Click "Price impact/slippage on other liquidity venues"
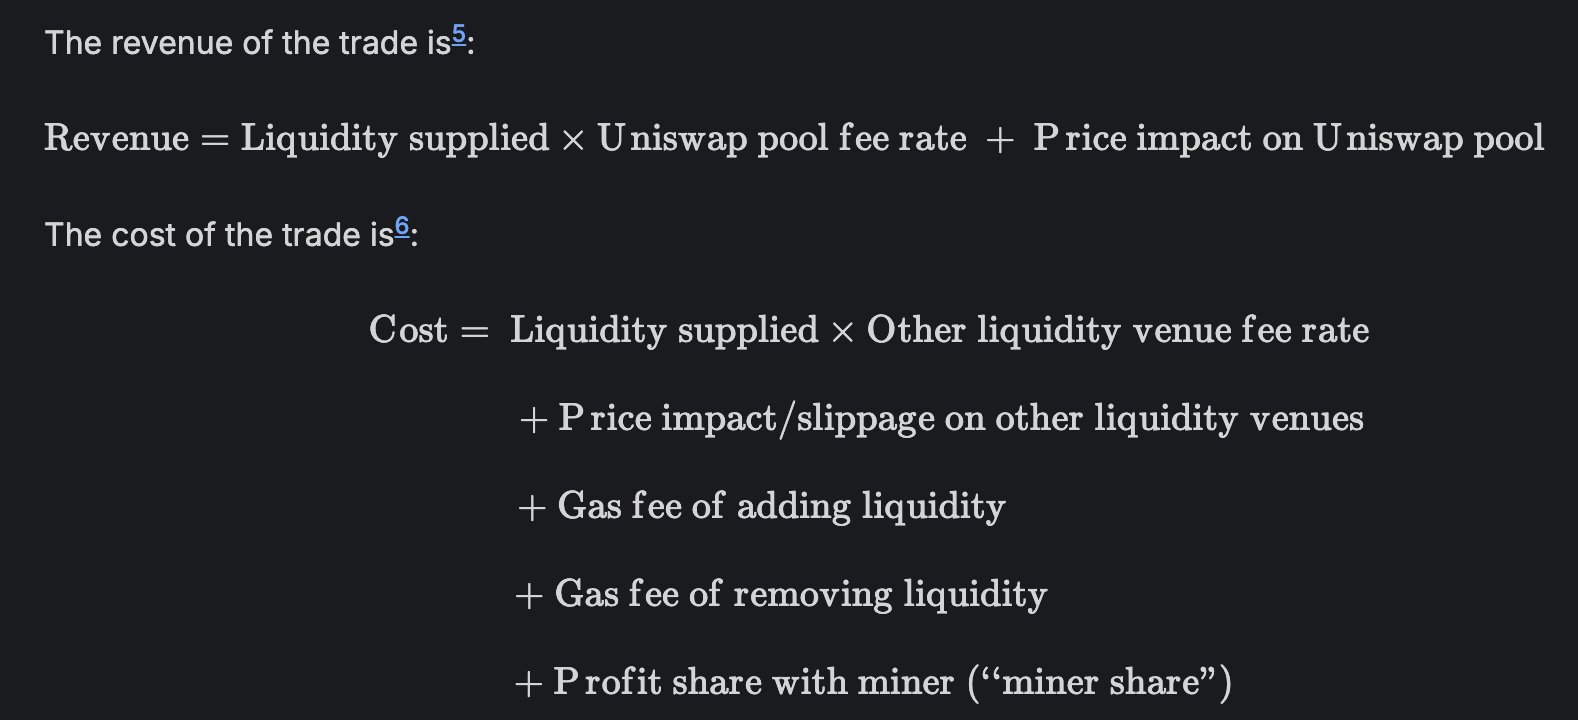 961,418
